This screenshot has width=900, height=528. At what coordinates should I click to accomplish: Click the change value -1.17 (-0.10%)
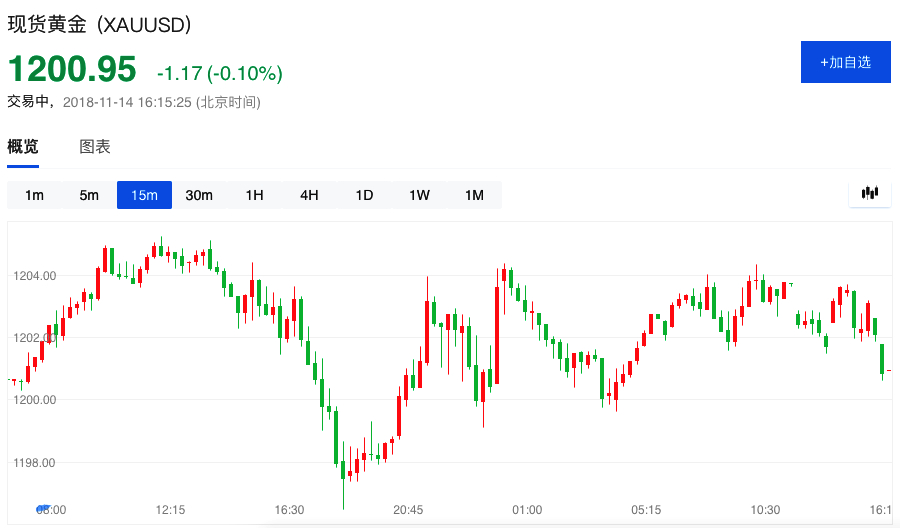220,73
